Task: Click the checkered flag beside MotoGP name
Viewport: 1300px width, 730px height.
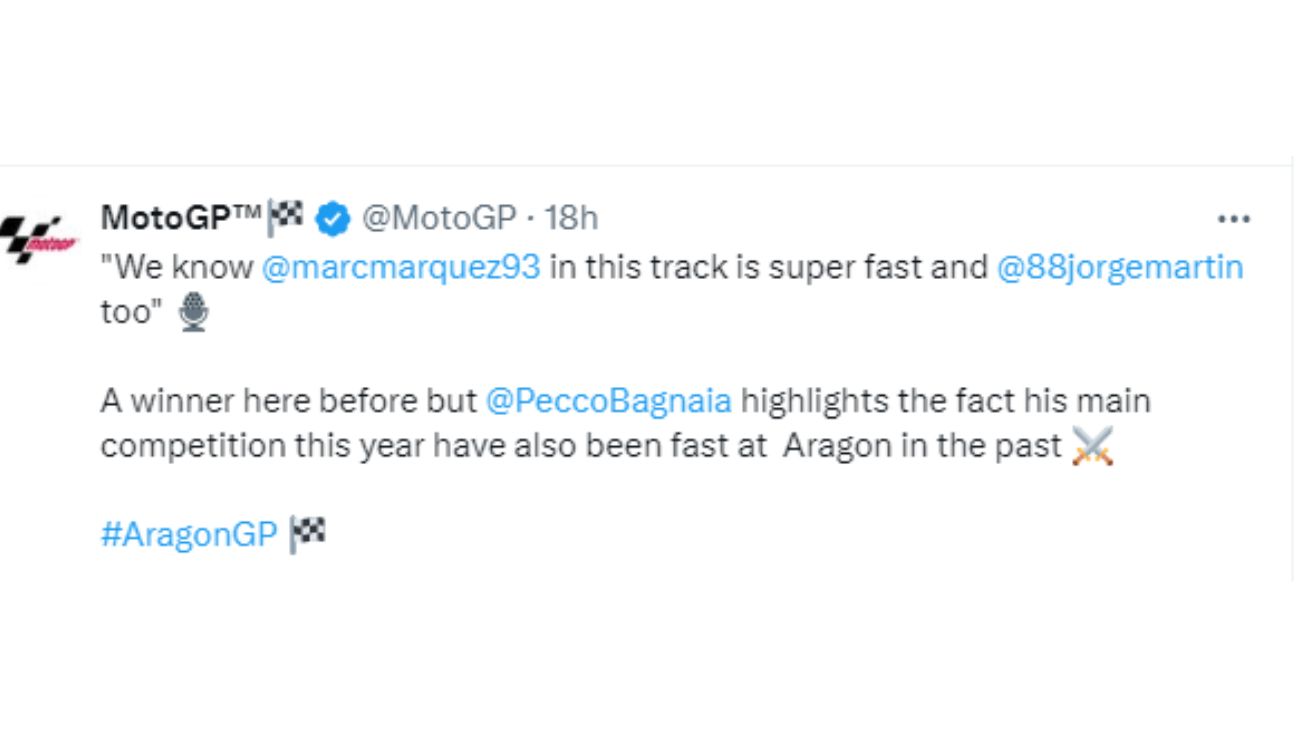Action: point(287,216)
